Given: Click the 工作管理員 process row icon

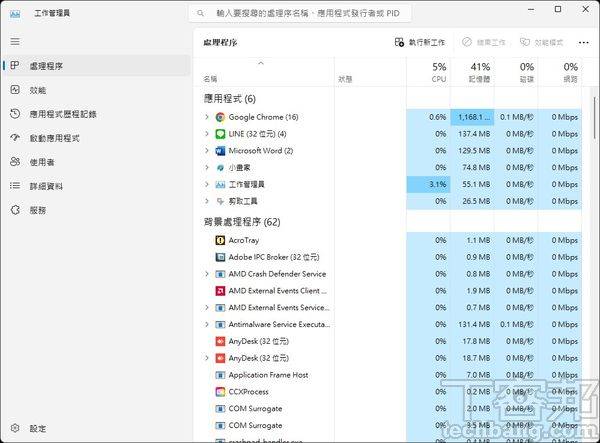Looking at the screenshot, I should [220, 184].
